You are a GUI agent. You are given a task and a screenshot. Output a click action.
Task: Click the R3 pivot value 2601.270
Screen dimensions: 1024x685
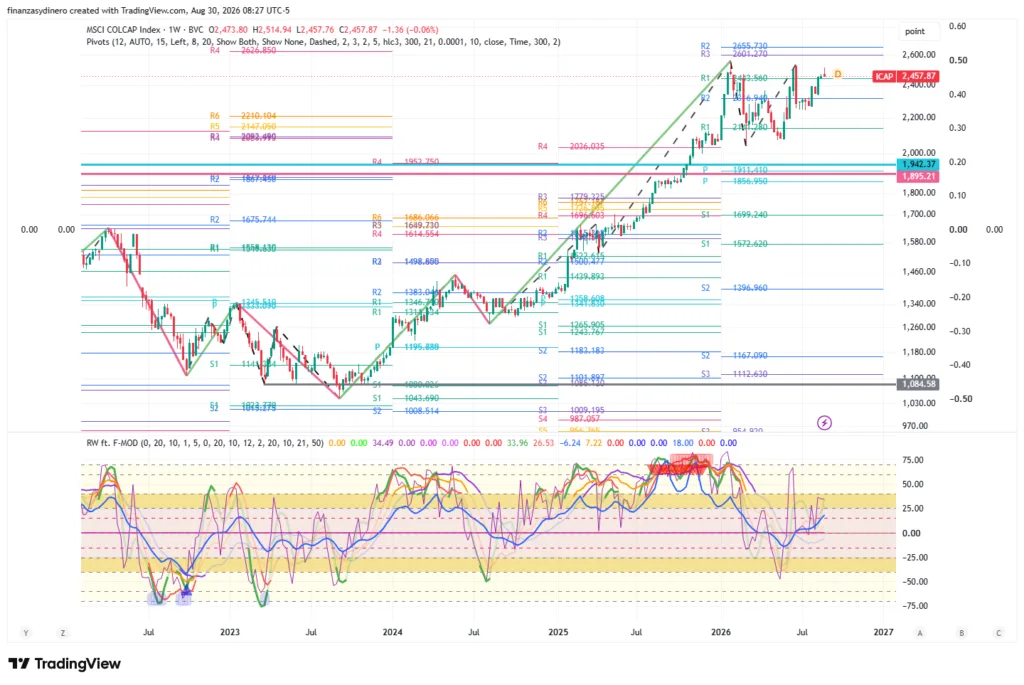tap(750, 54)
